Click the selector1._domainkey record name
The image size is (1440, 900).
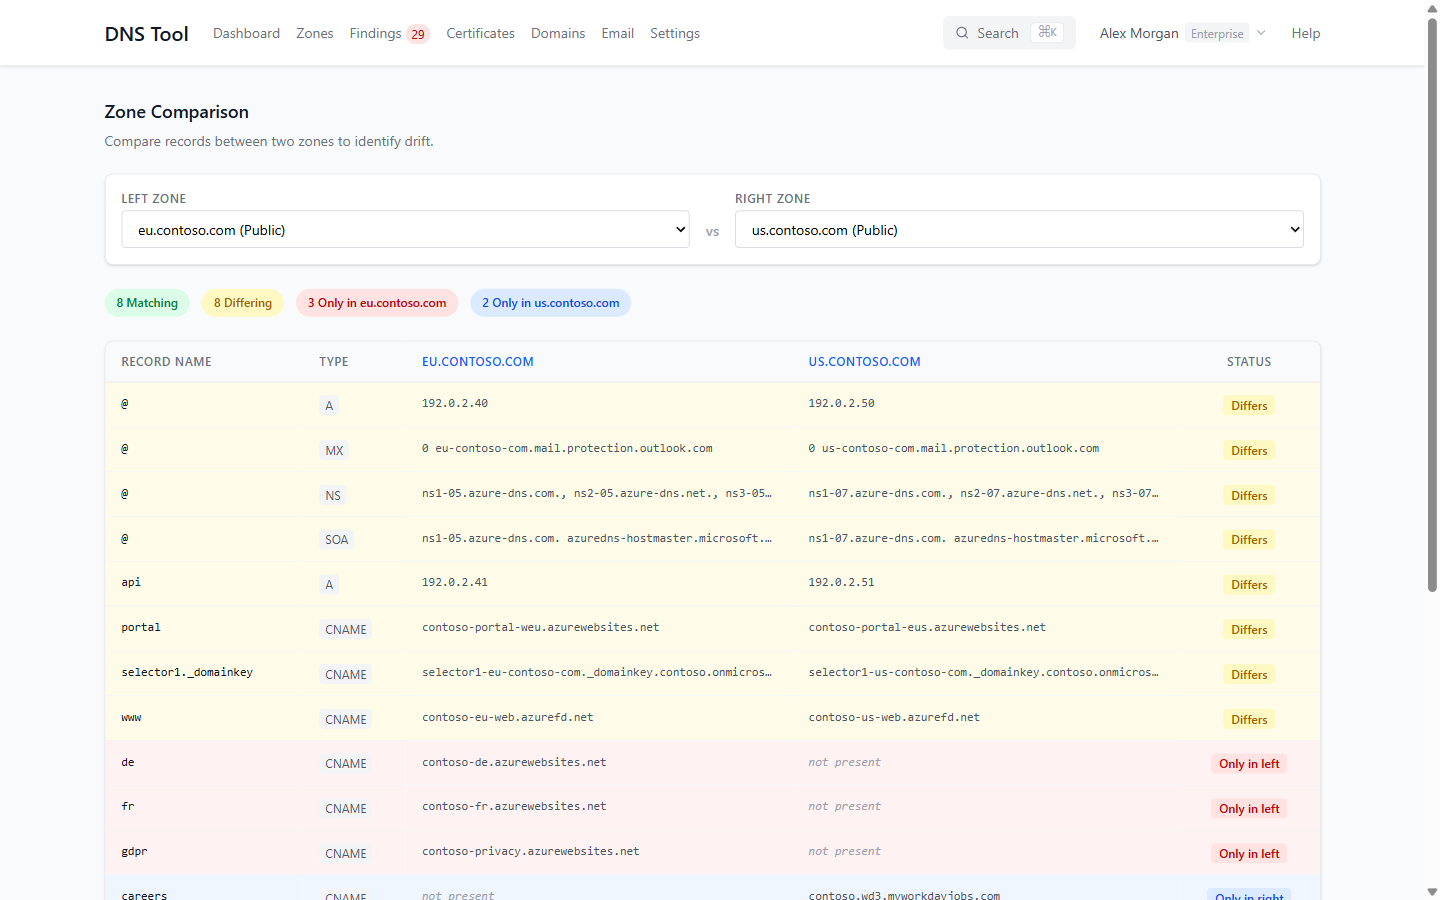pyautogui.click(x=187, y=672)
